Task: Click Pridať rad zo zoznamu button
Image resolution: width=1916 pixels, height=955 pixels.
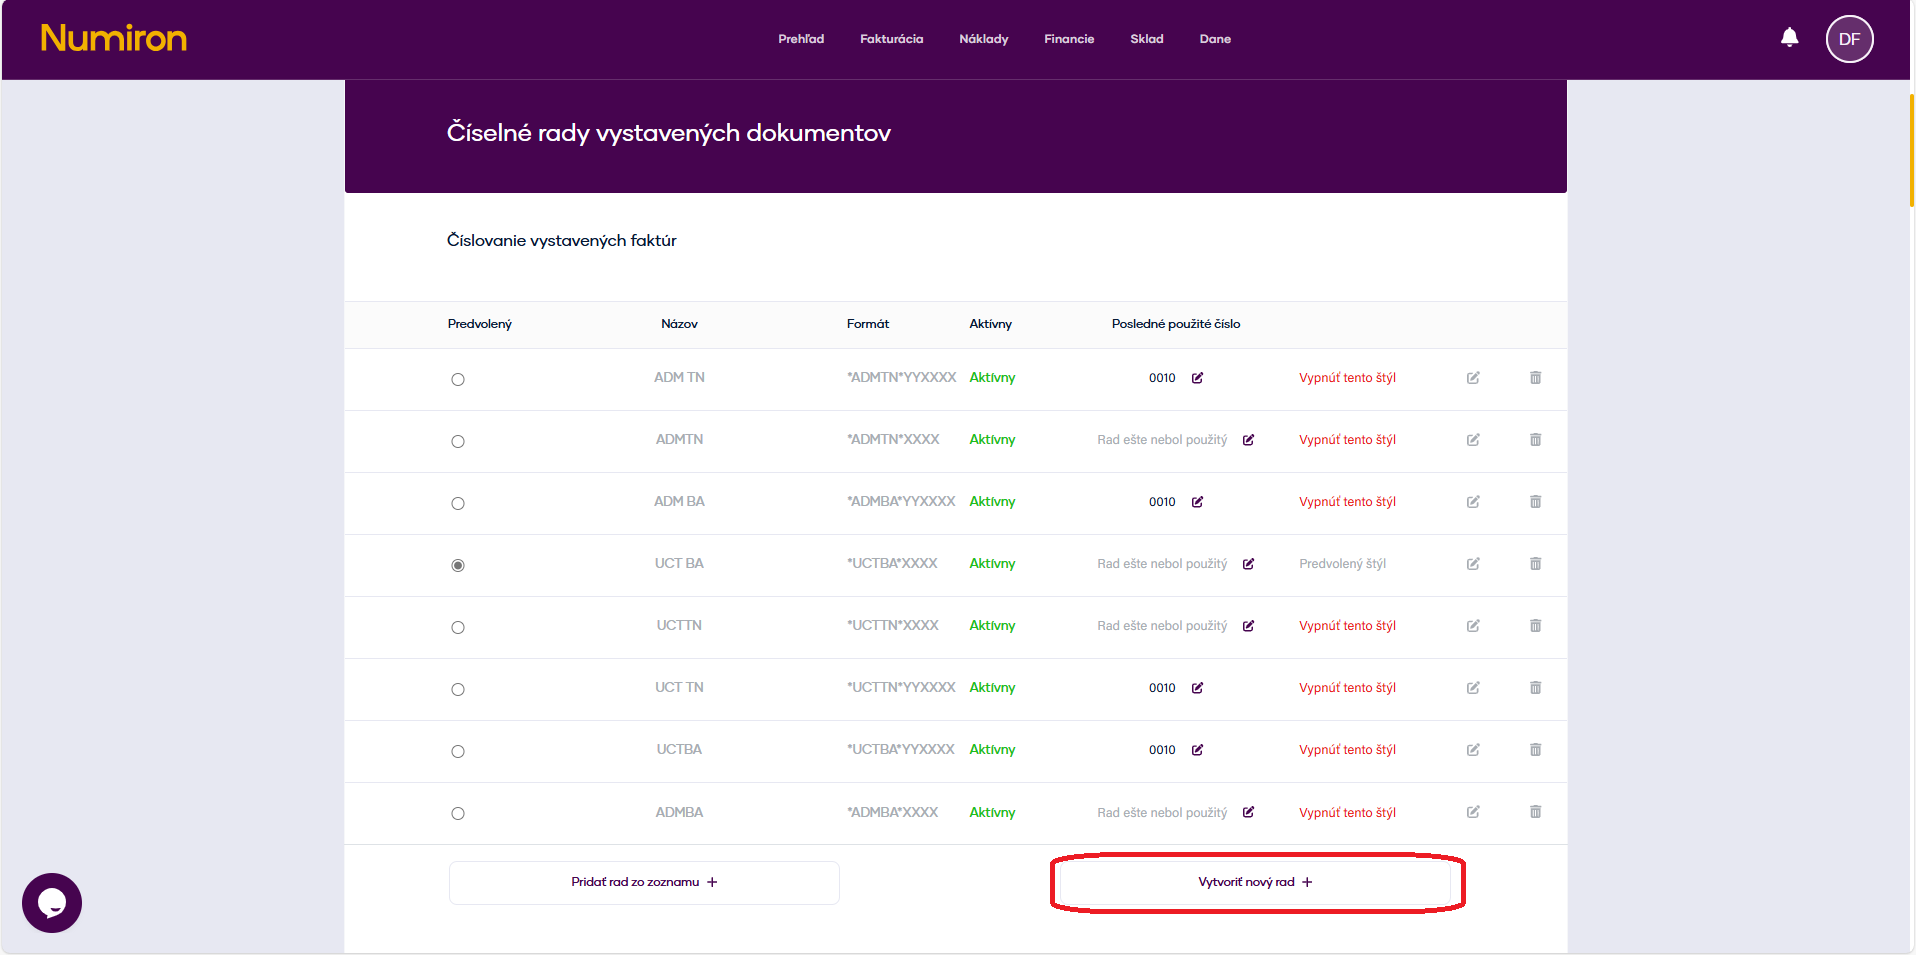Action: click(x=644, y=882)
